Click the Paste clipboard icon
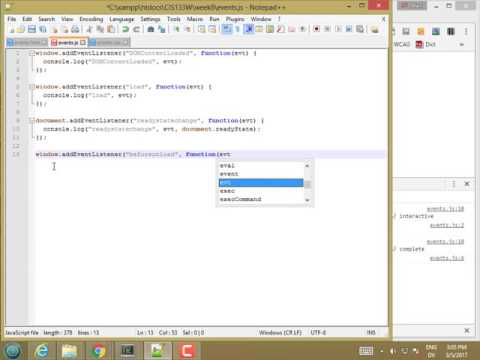This screenshot has width=480, height=360. point(111,30)
